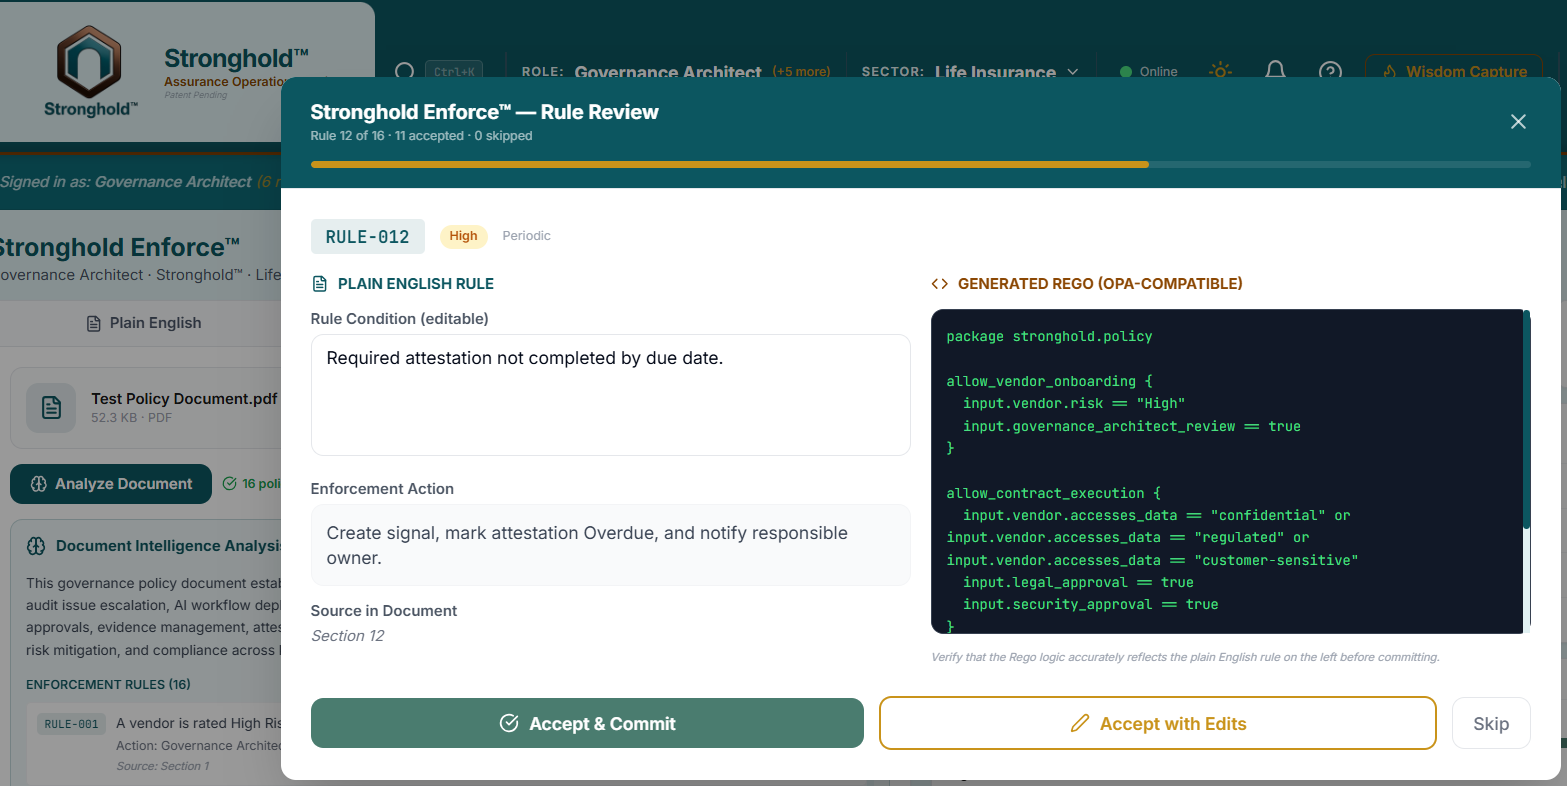Switch to the Plain English tab

click(x=144, y=323)
